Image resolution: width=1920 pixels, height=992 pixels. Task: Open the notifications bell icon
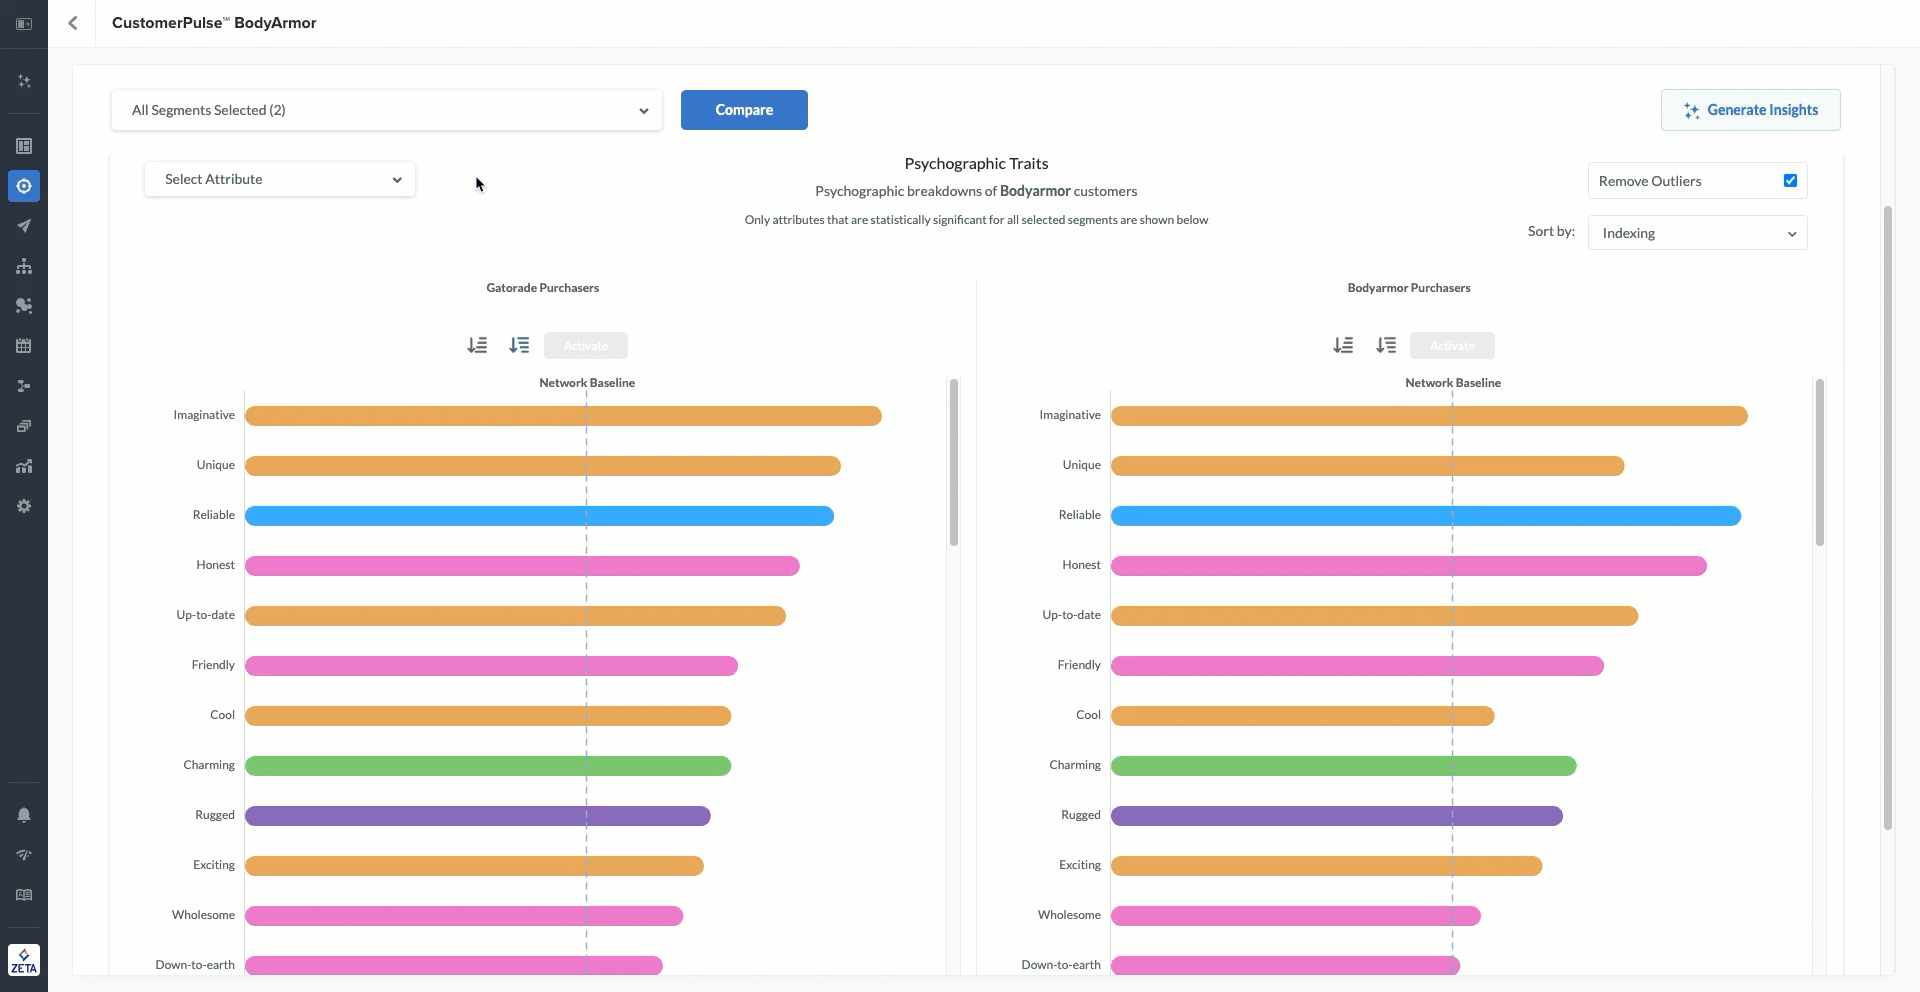[x=24, y=815]
